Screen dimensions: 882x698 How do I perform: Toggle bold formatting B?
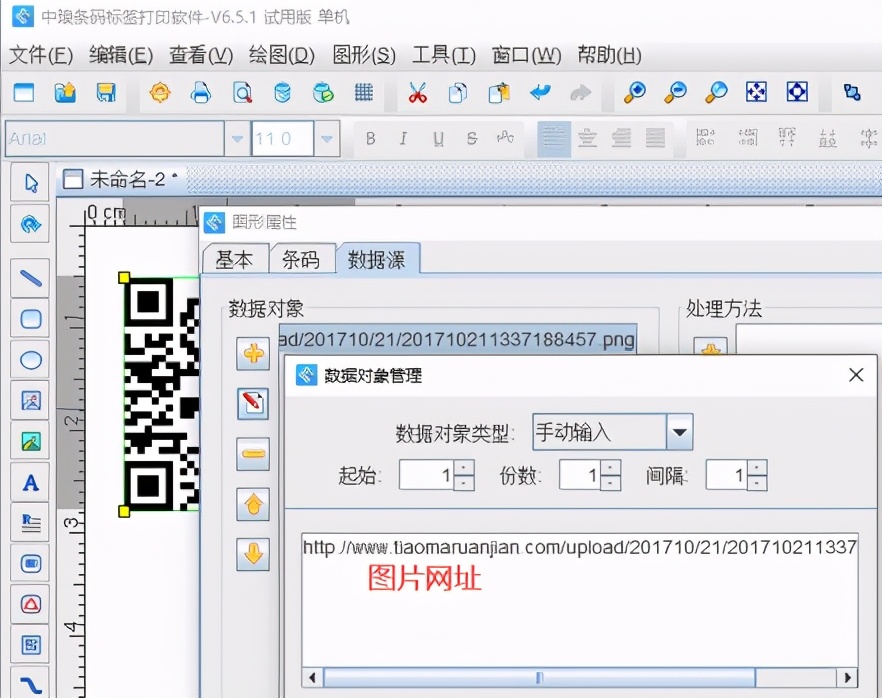(x=371, y=138)
